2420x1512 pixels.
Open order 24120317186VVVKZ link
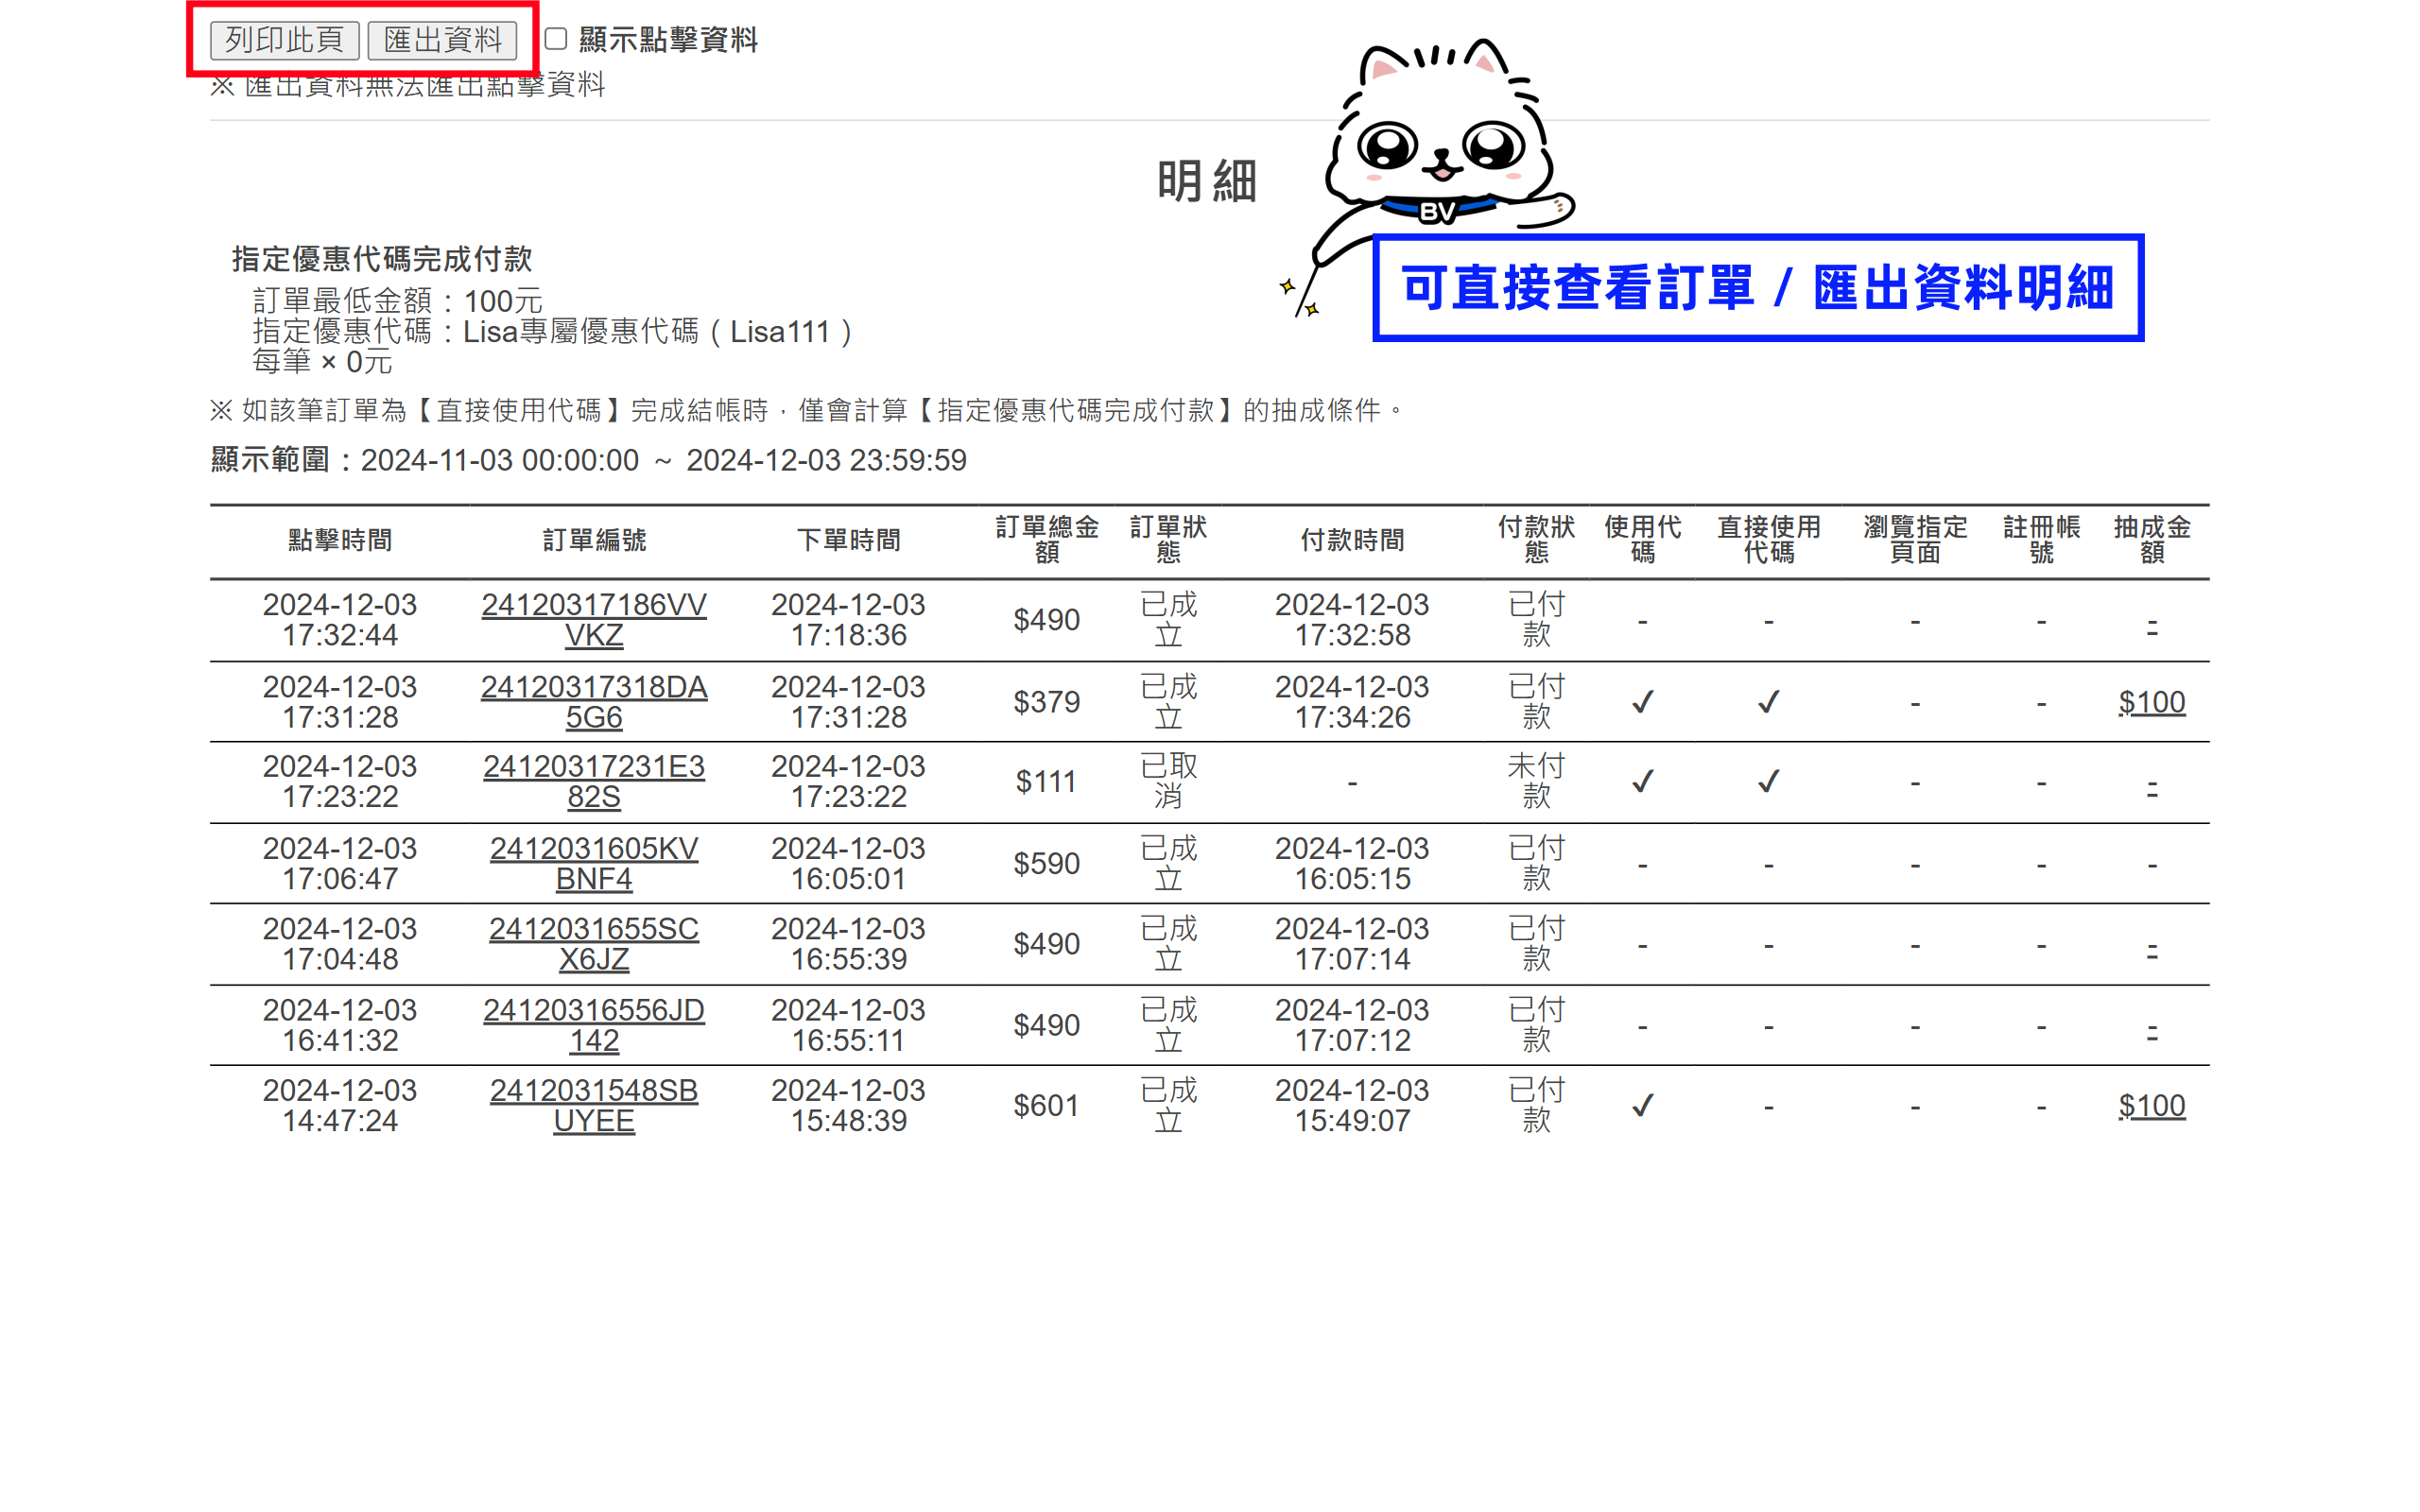pos(594,620)
